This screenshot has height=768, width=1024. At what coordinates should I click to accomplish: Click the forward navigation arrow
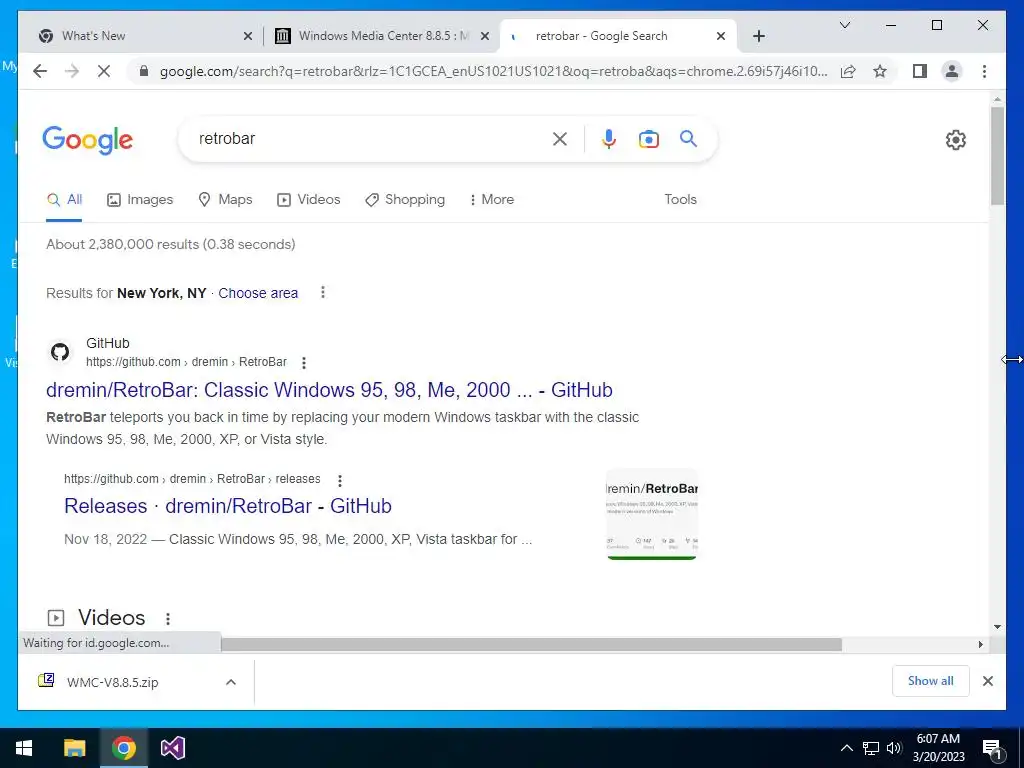[72, 71]
